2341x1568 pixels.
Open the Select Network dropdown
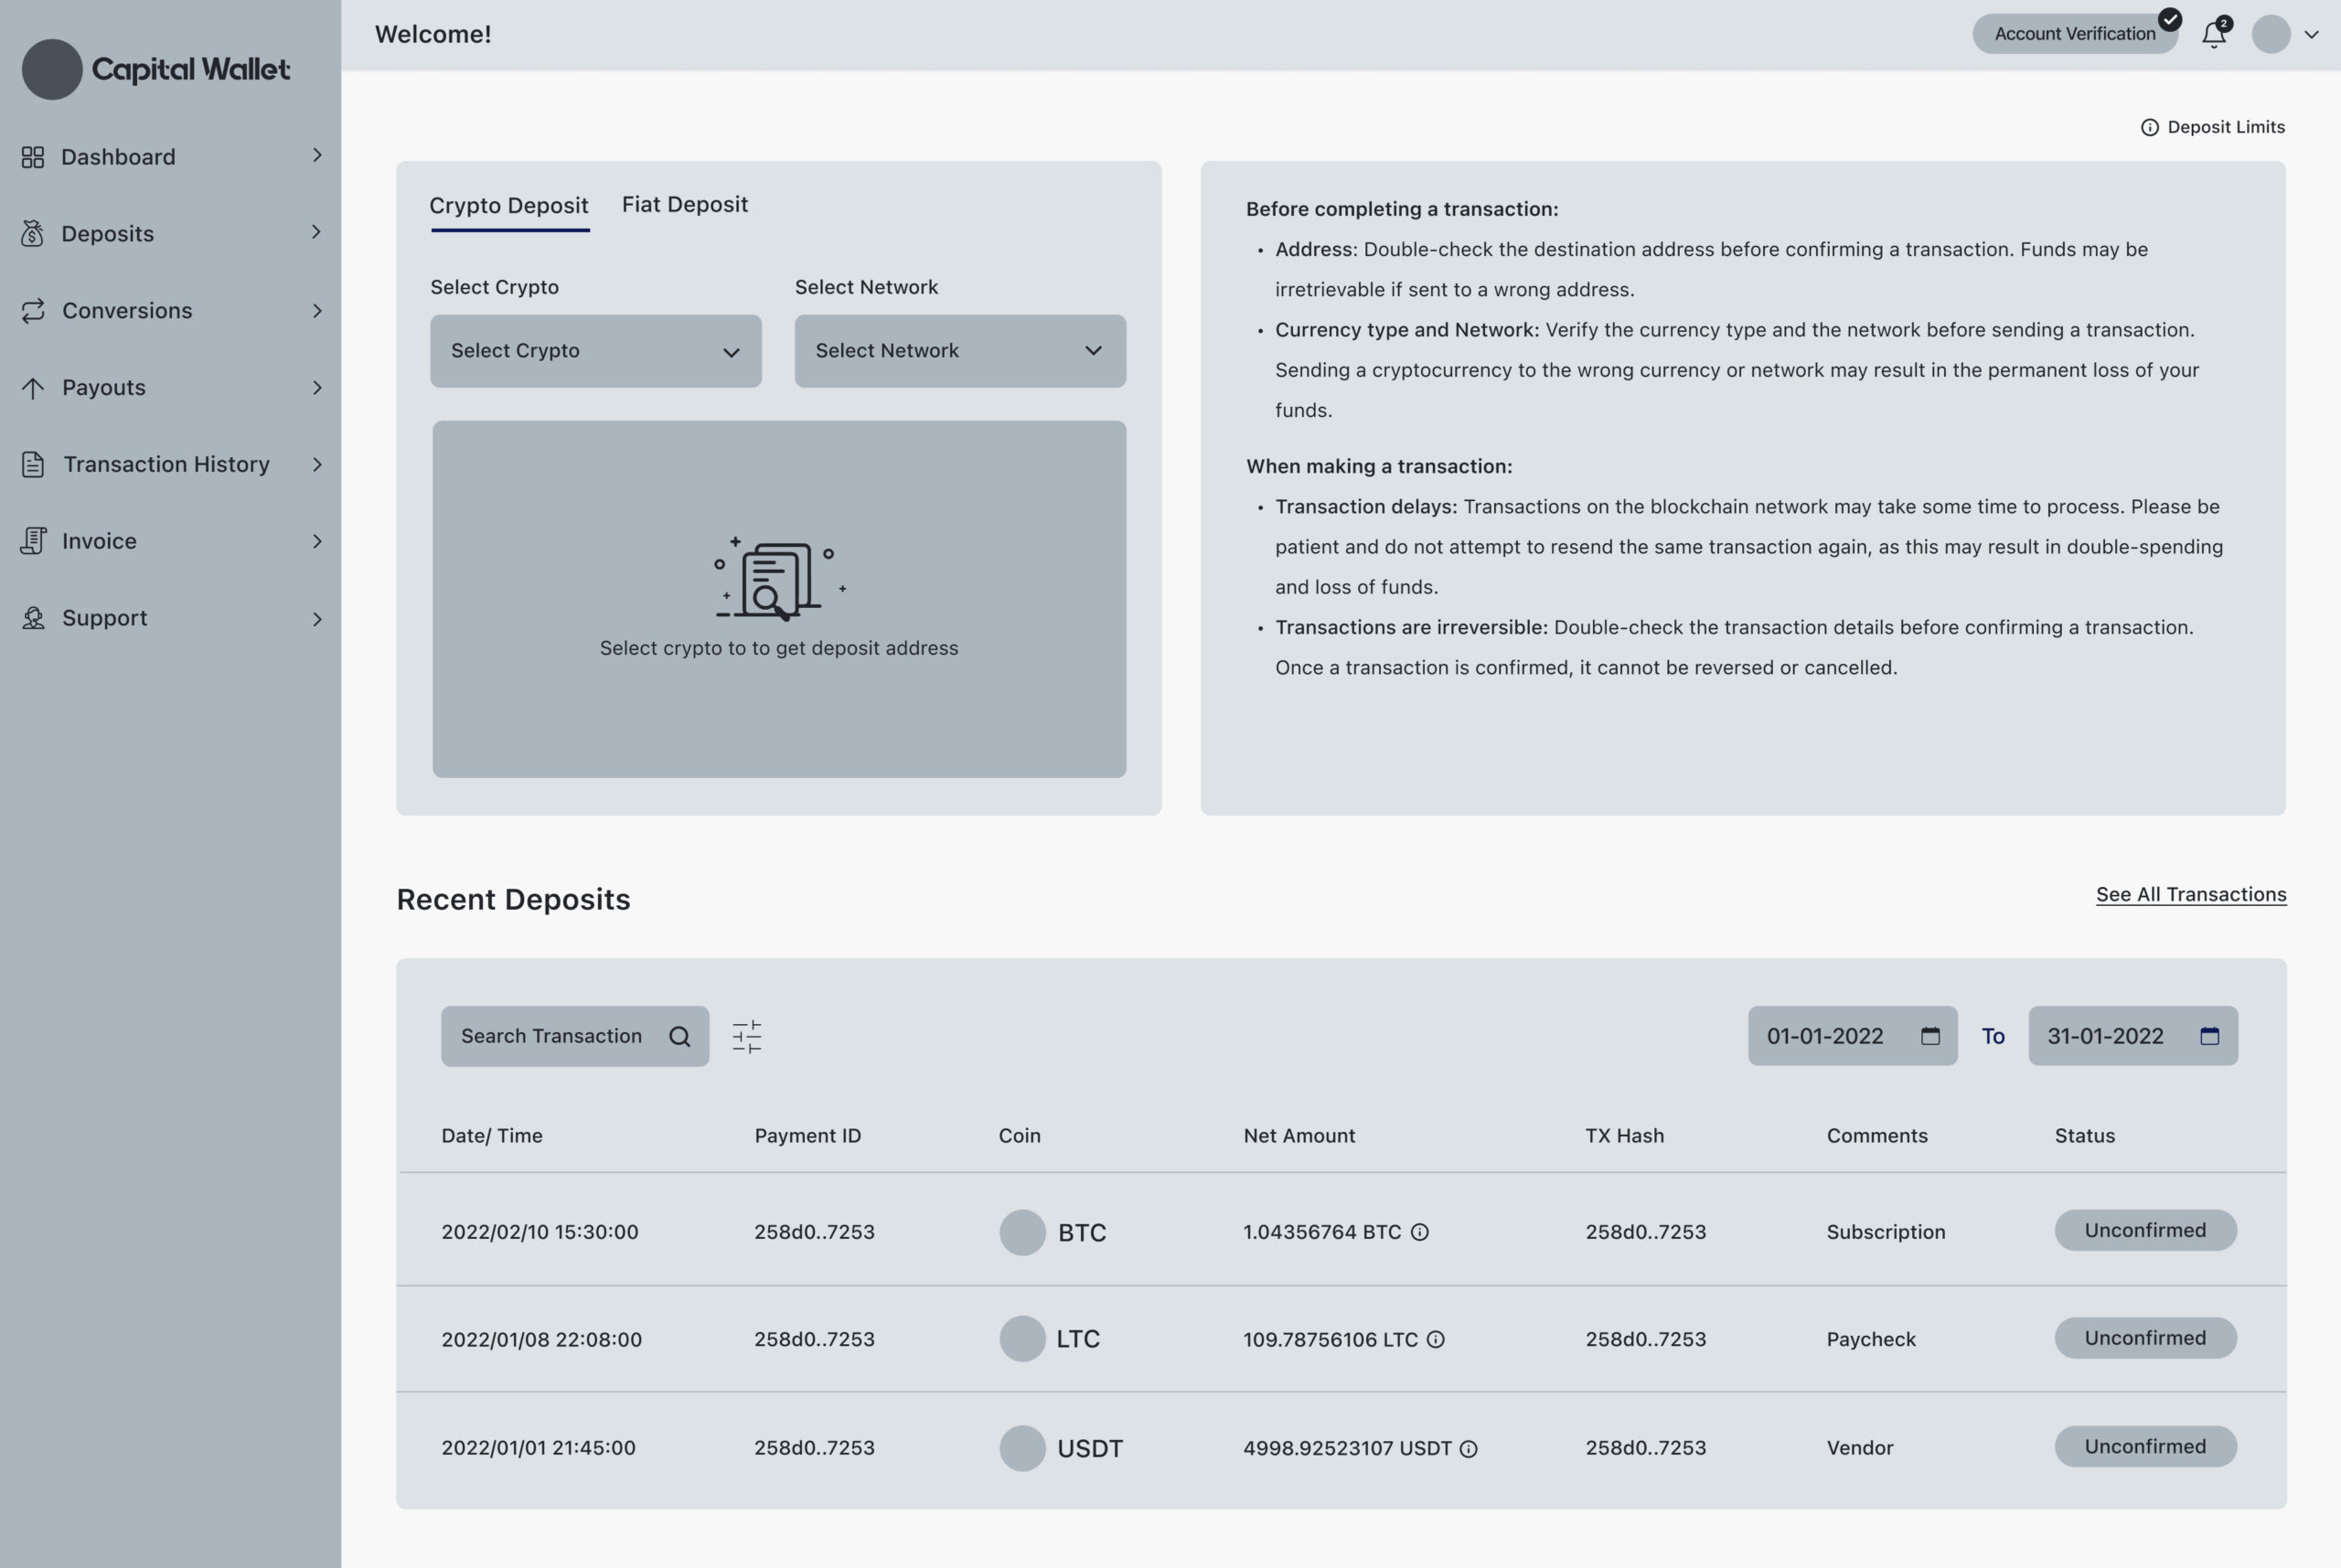[960, 351]
